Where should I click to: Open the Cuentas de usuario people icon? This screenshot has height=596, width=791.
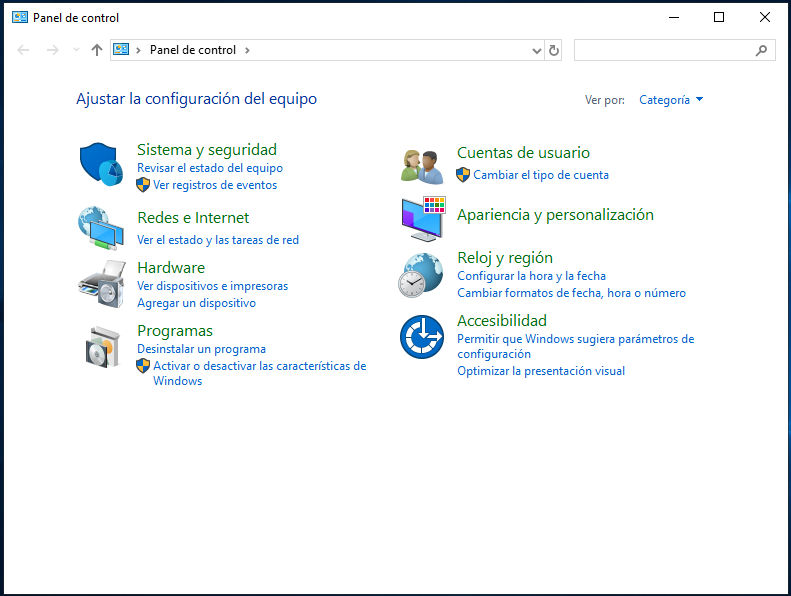pyautogui.click(x=422, y=167)
